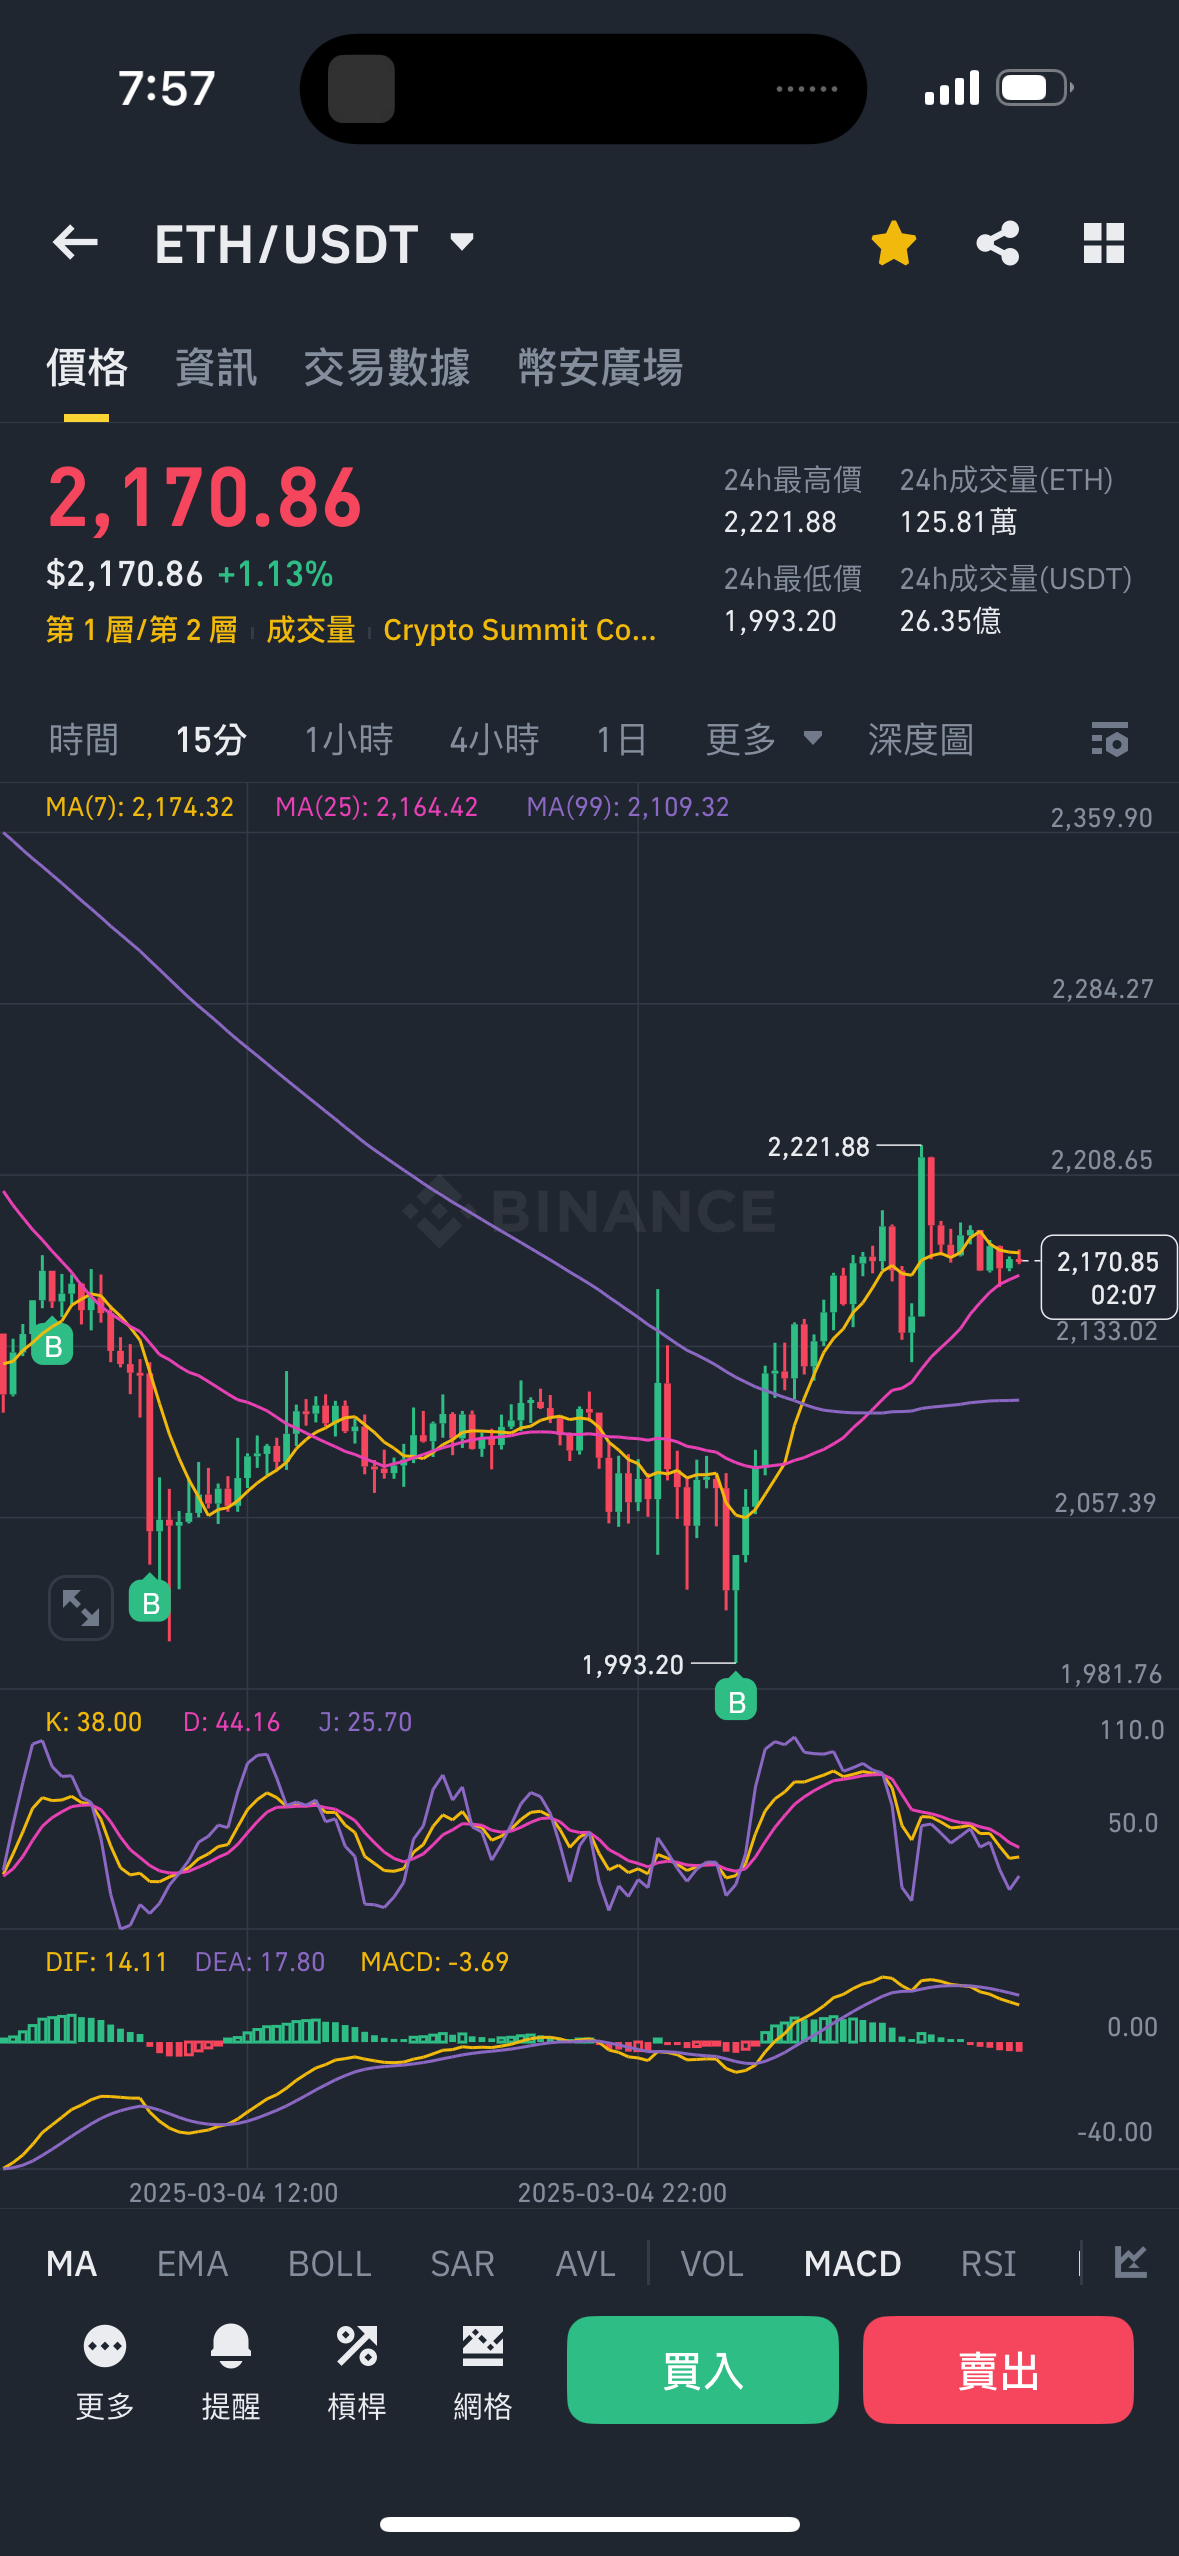
Task: Tap 24h成交量(USDT) value 26.35億
Action: (x=950, y=621)
